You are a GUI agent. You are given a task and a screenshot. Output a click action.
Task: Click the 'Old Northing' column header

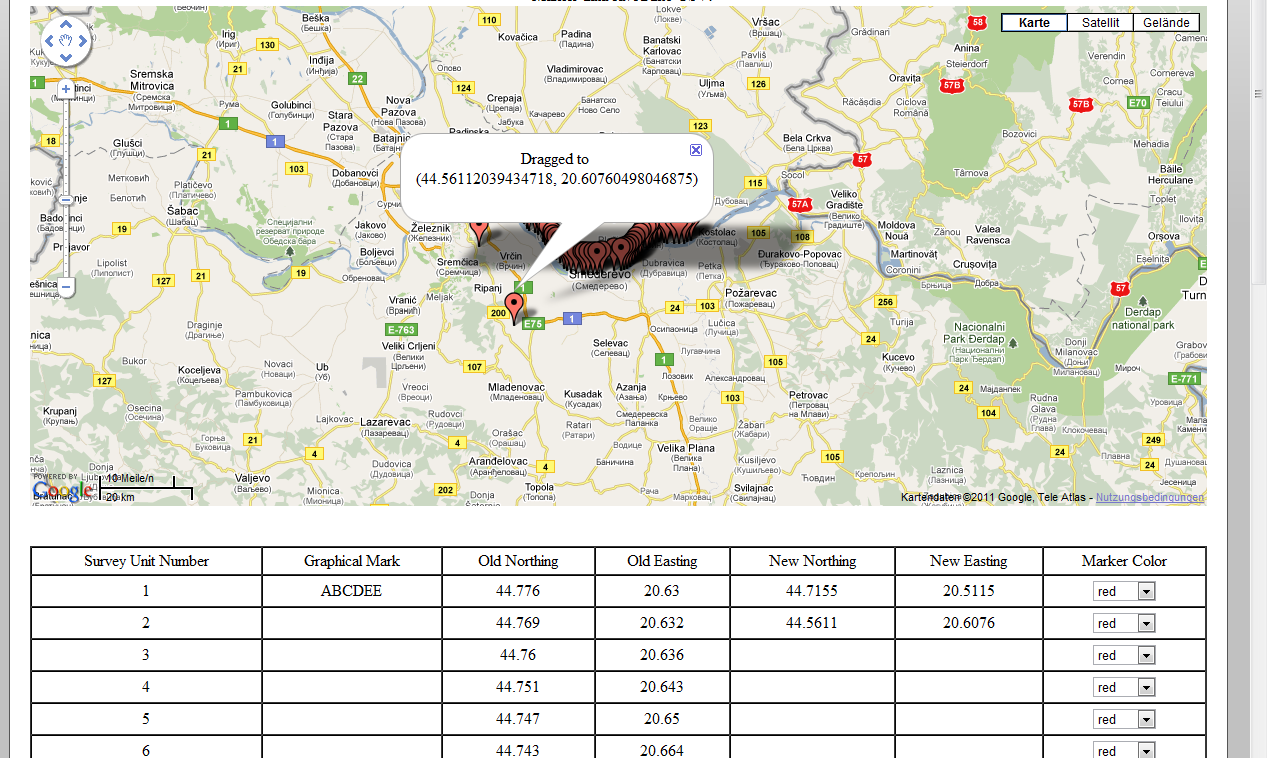(518, 561)
